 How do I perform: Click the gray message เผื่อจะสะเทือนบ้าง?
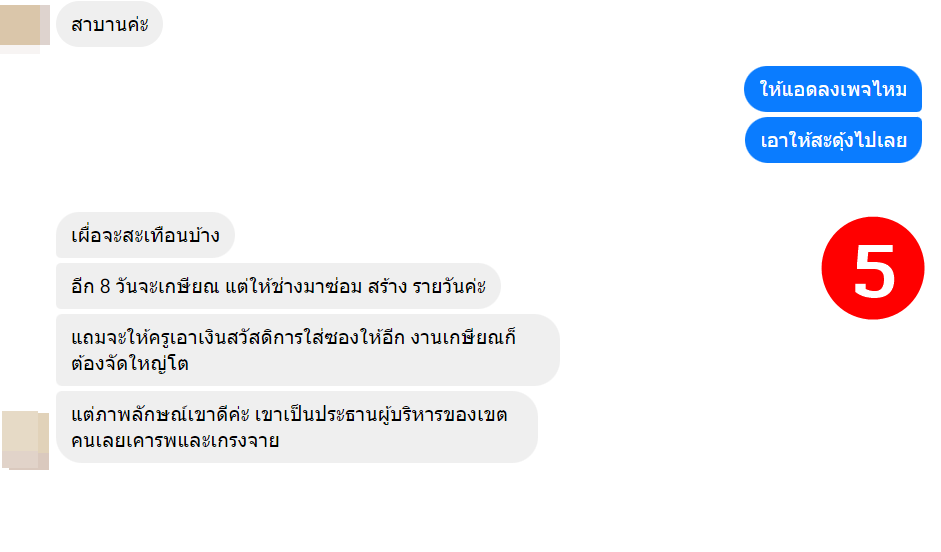(145, 236)
